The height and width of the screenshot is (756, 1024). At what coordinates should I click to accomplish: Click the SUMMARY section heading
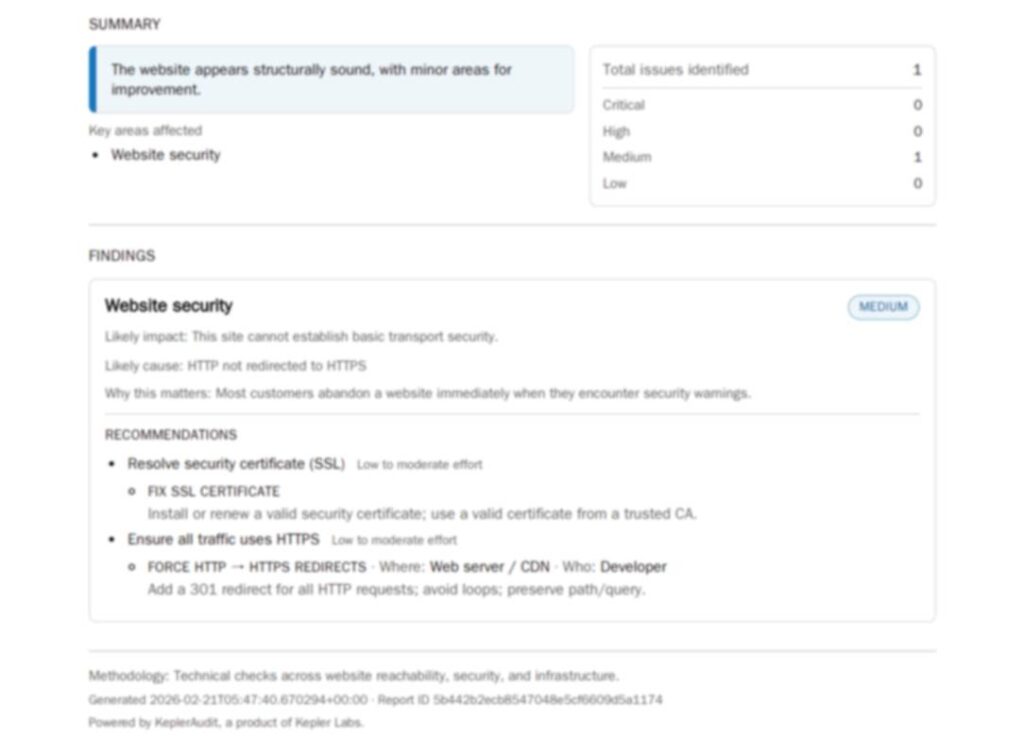click(124, 24)
